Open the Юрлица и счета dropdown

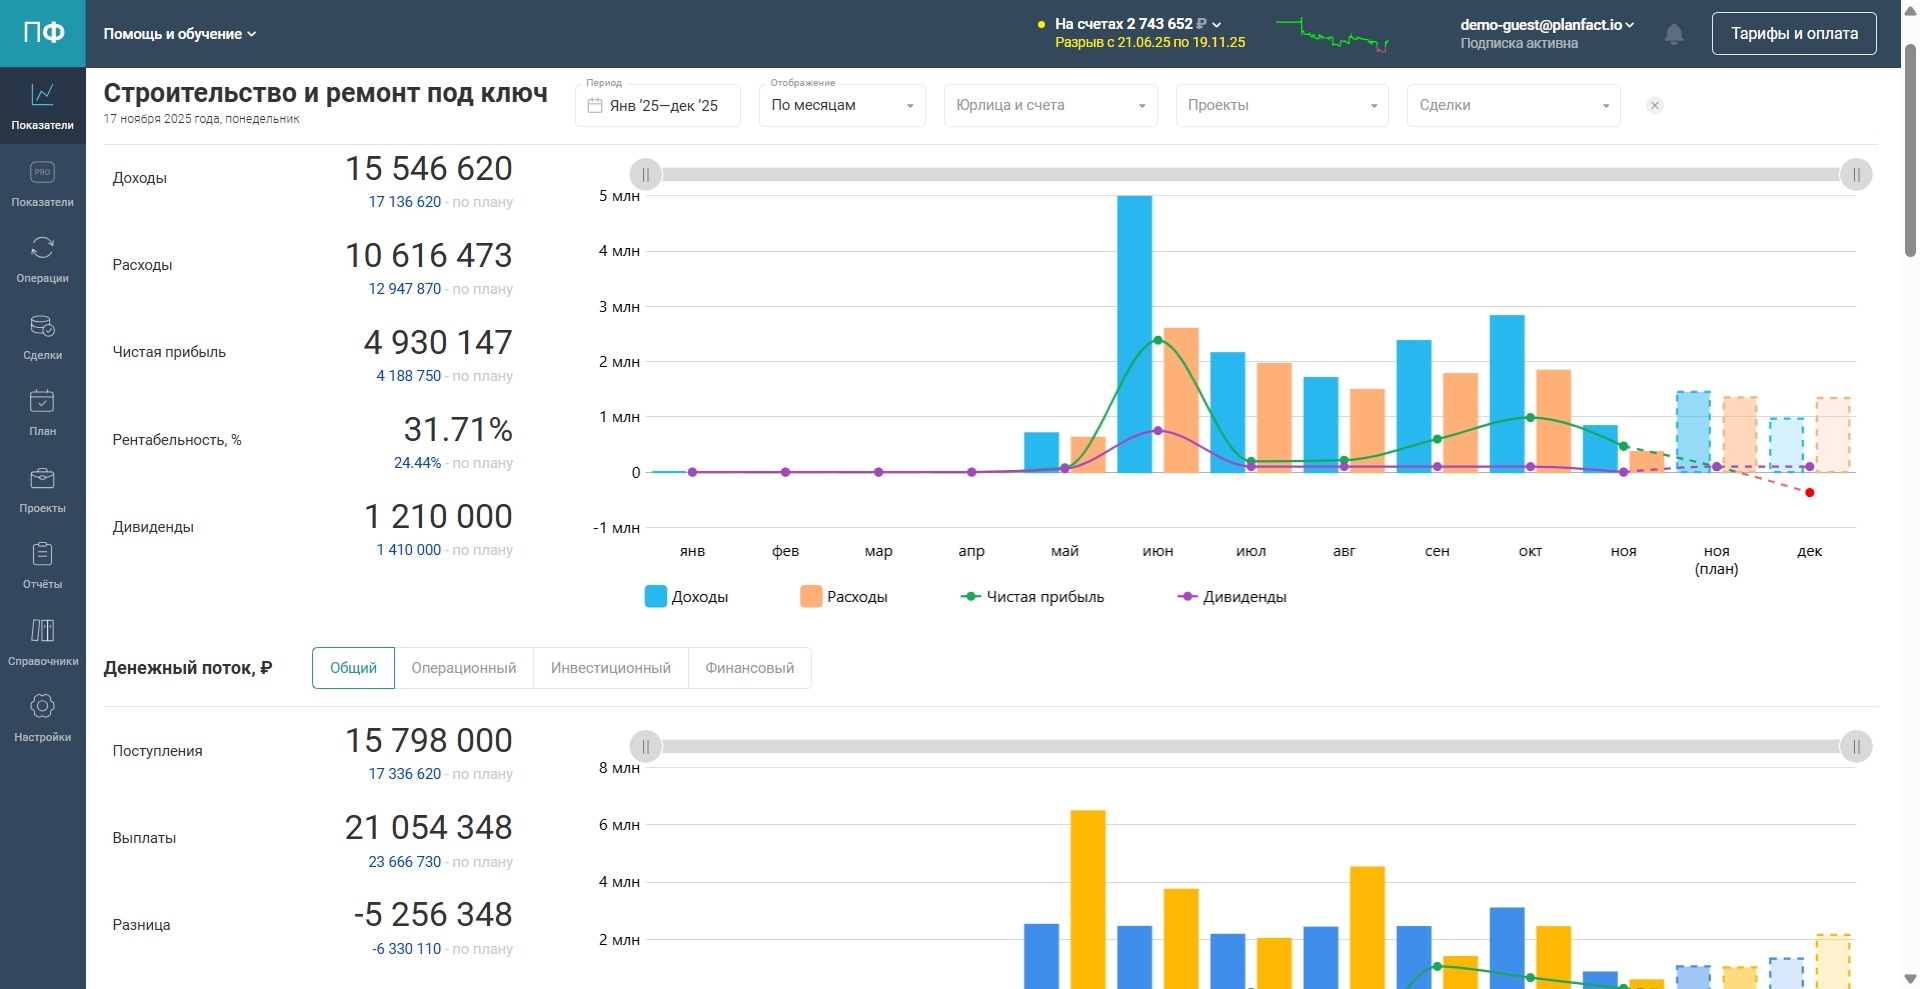click(1050, 106)
